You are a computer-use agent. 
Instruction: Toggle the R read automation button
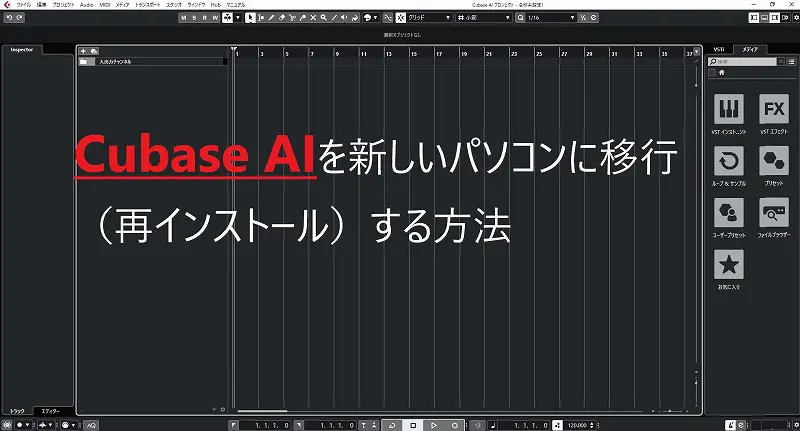point(205,17)
